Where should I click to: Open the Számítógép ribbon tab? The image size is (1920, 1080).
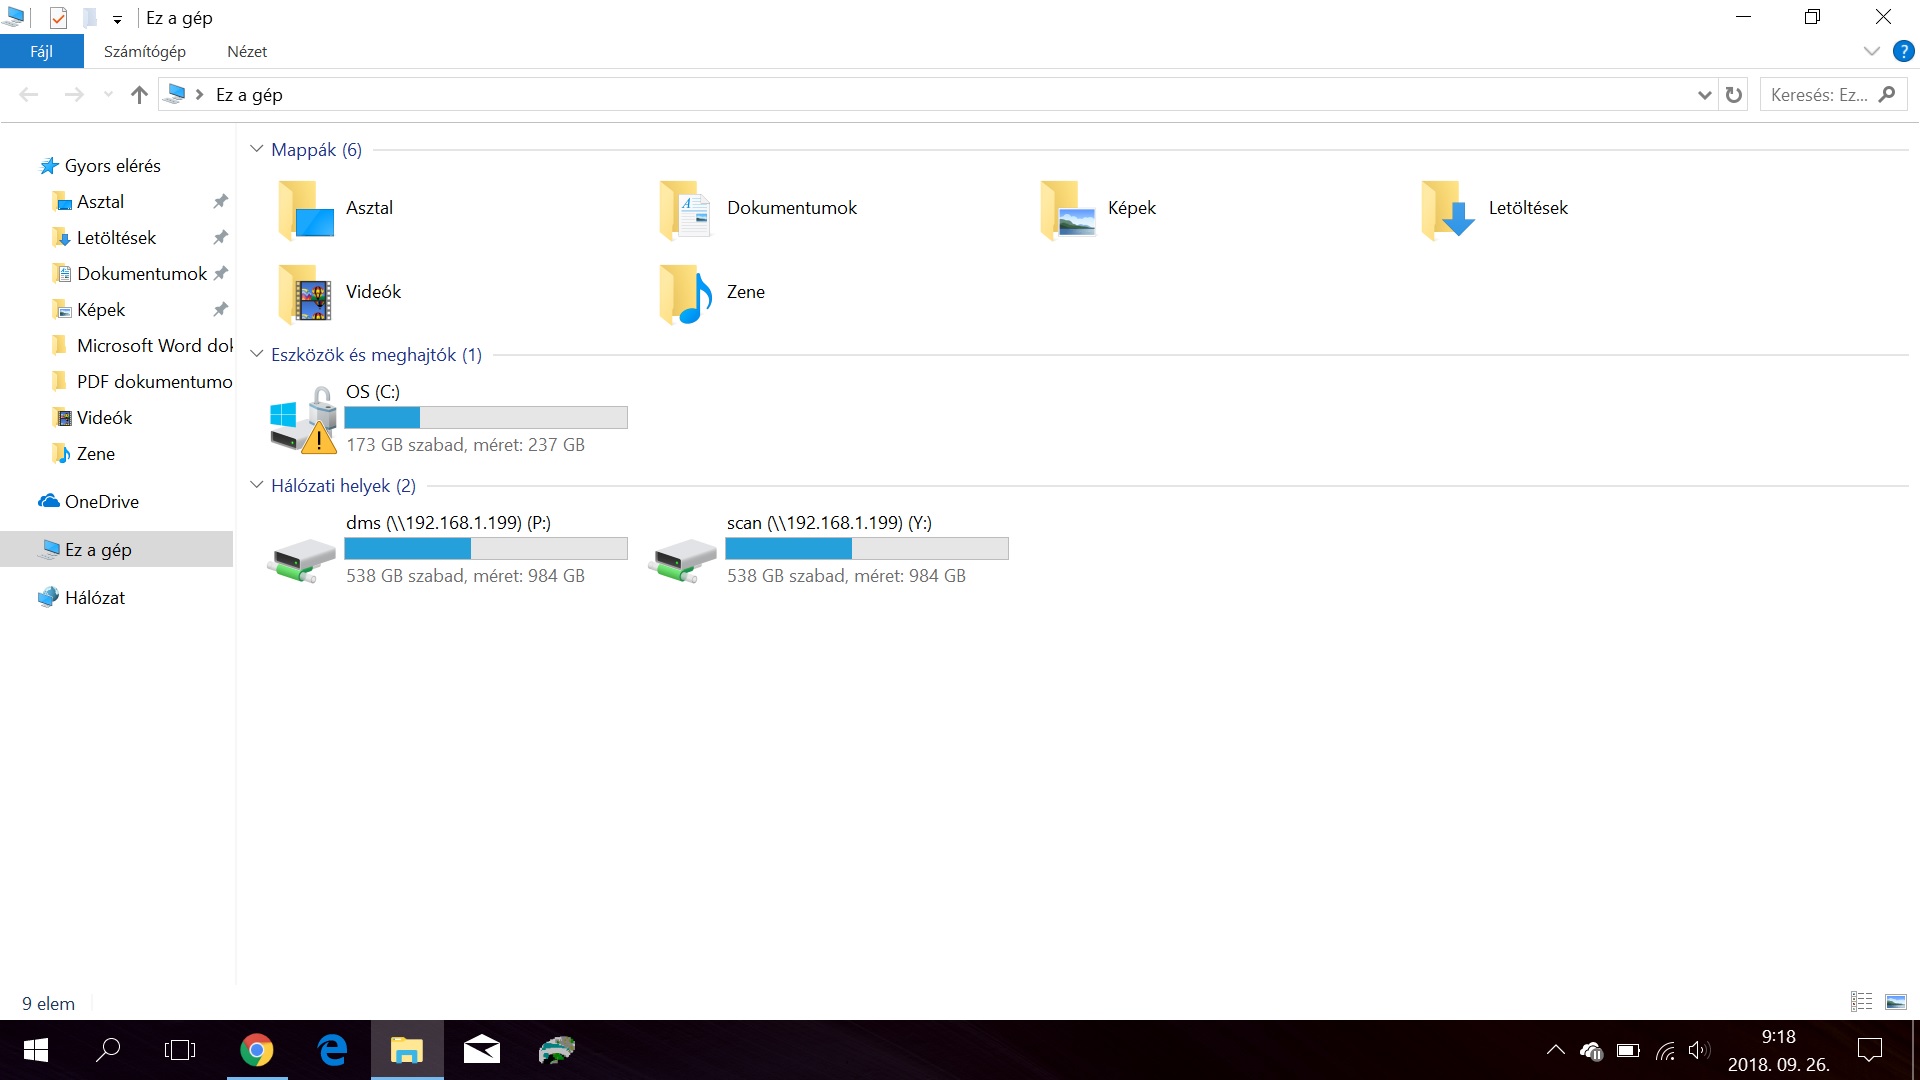coord(145,51)
